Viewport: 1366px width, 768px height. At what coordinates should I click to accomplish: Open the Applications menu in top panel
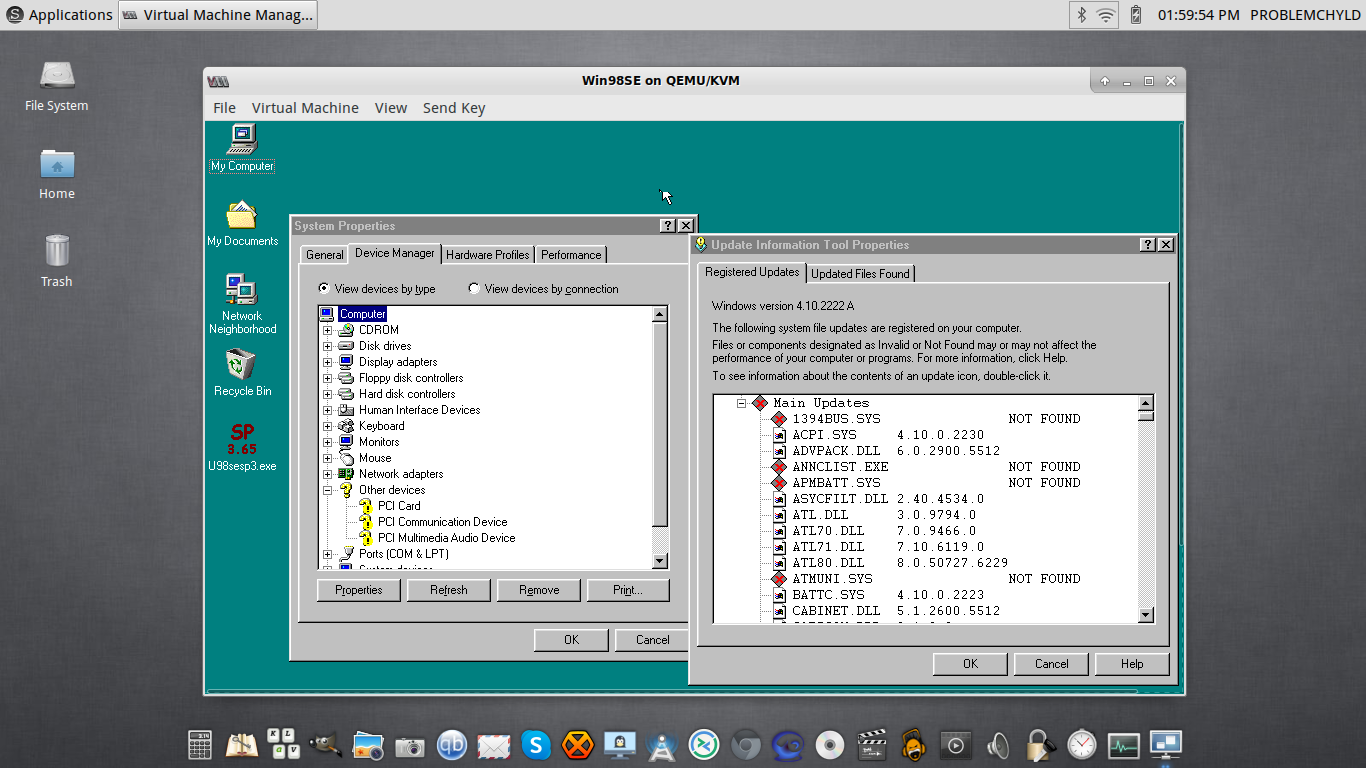tap(59, 15)
